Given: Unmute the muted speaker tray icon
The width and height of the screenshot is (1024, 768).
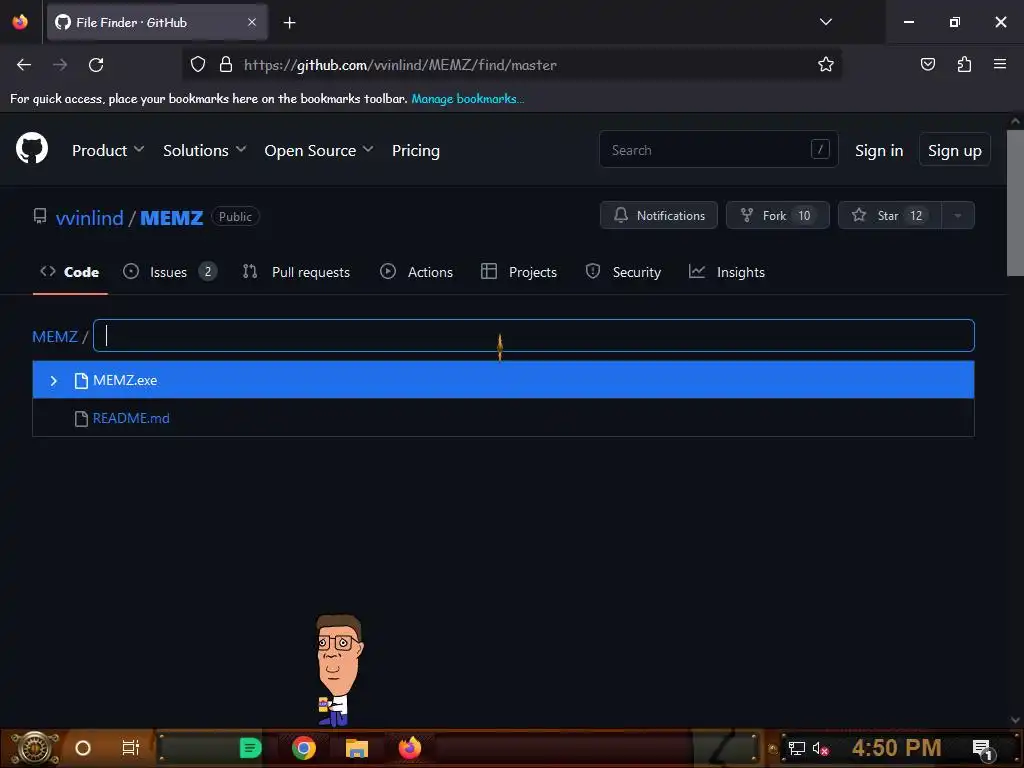Looking at the screenshot, I should tap(820, 748).
